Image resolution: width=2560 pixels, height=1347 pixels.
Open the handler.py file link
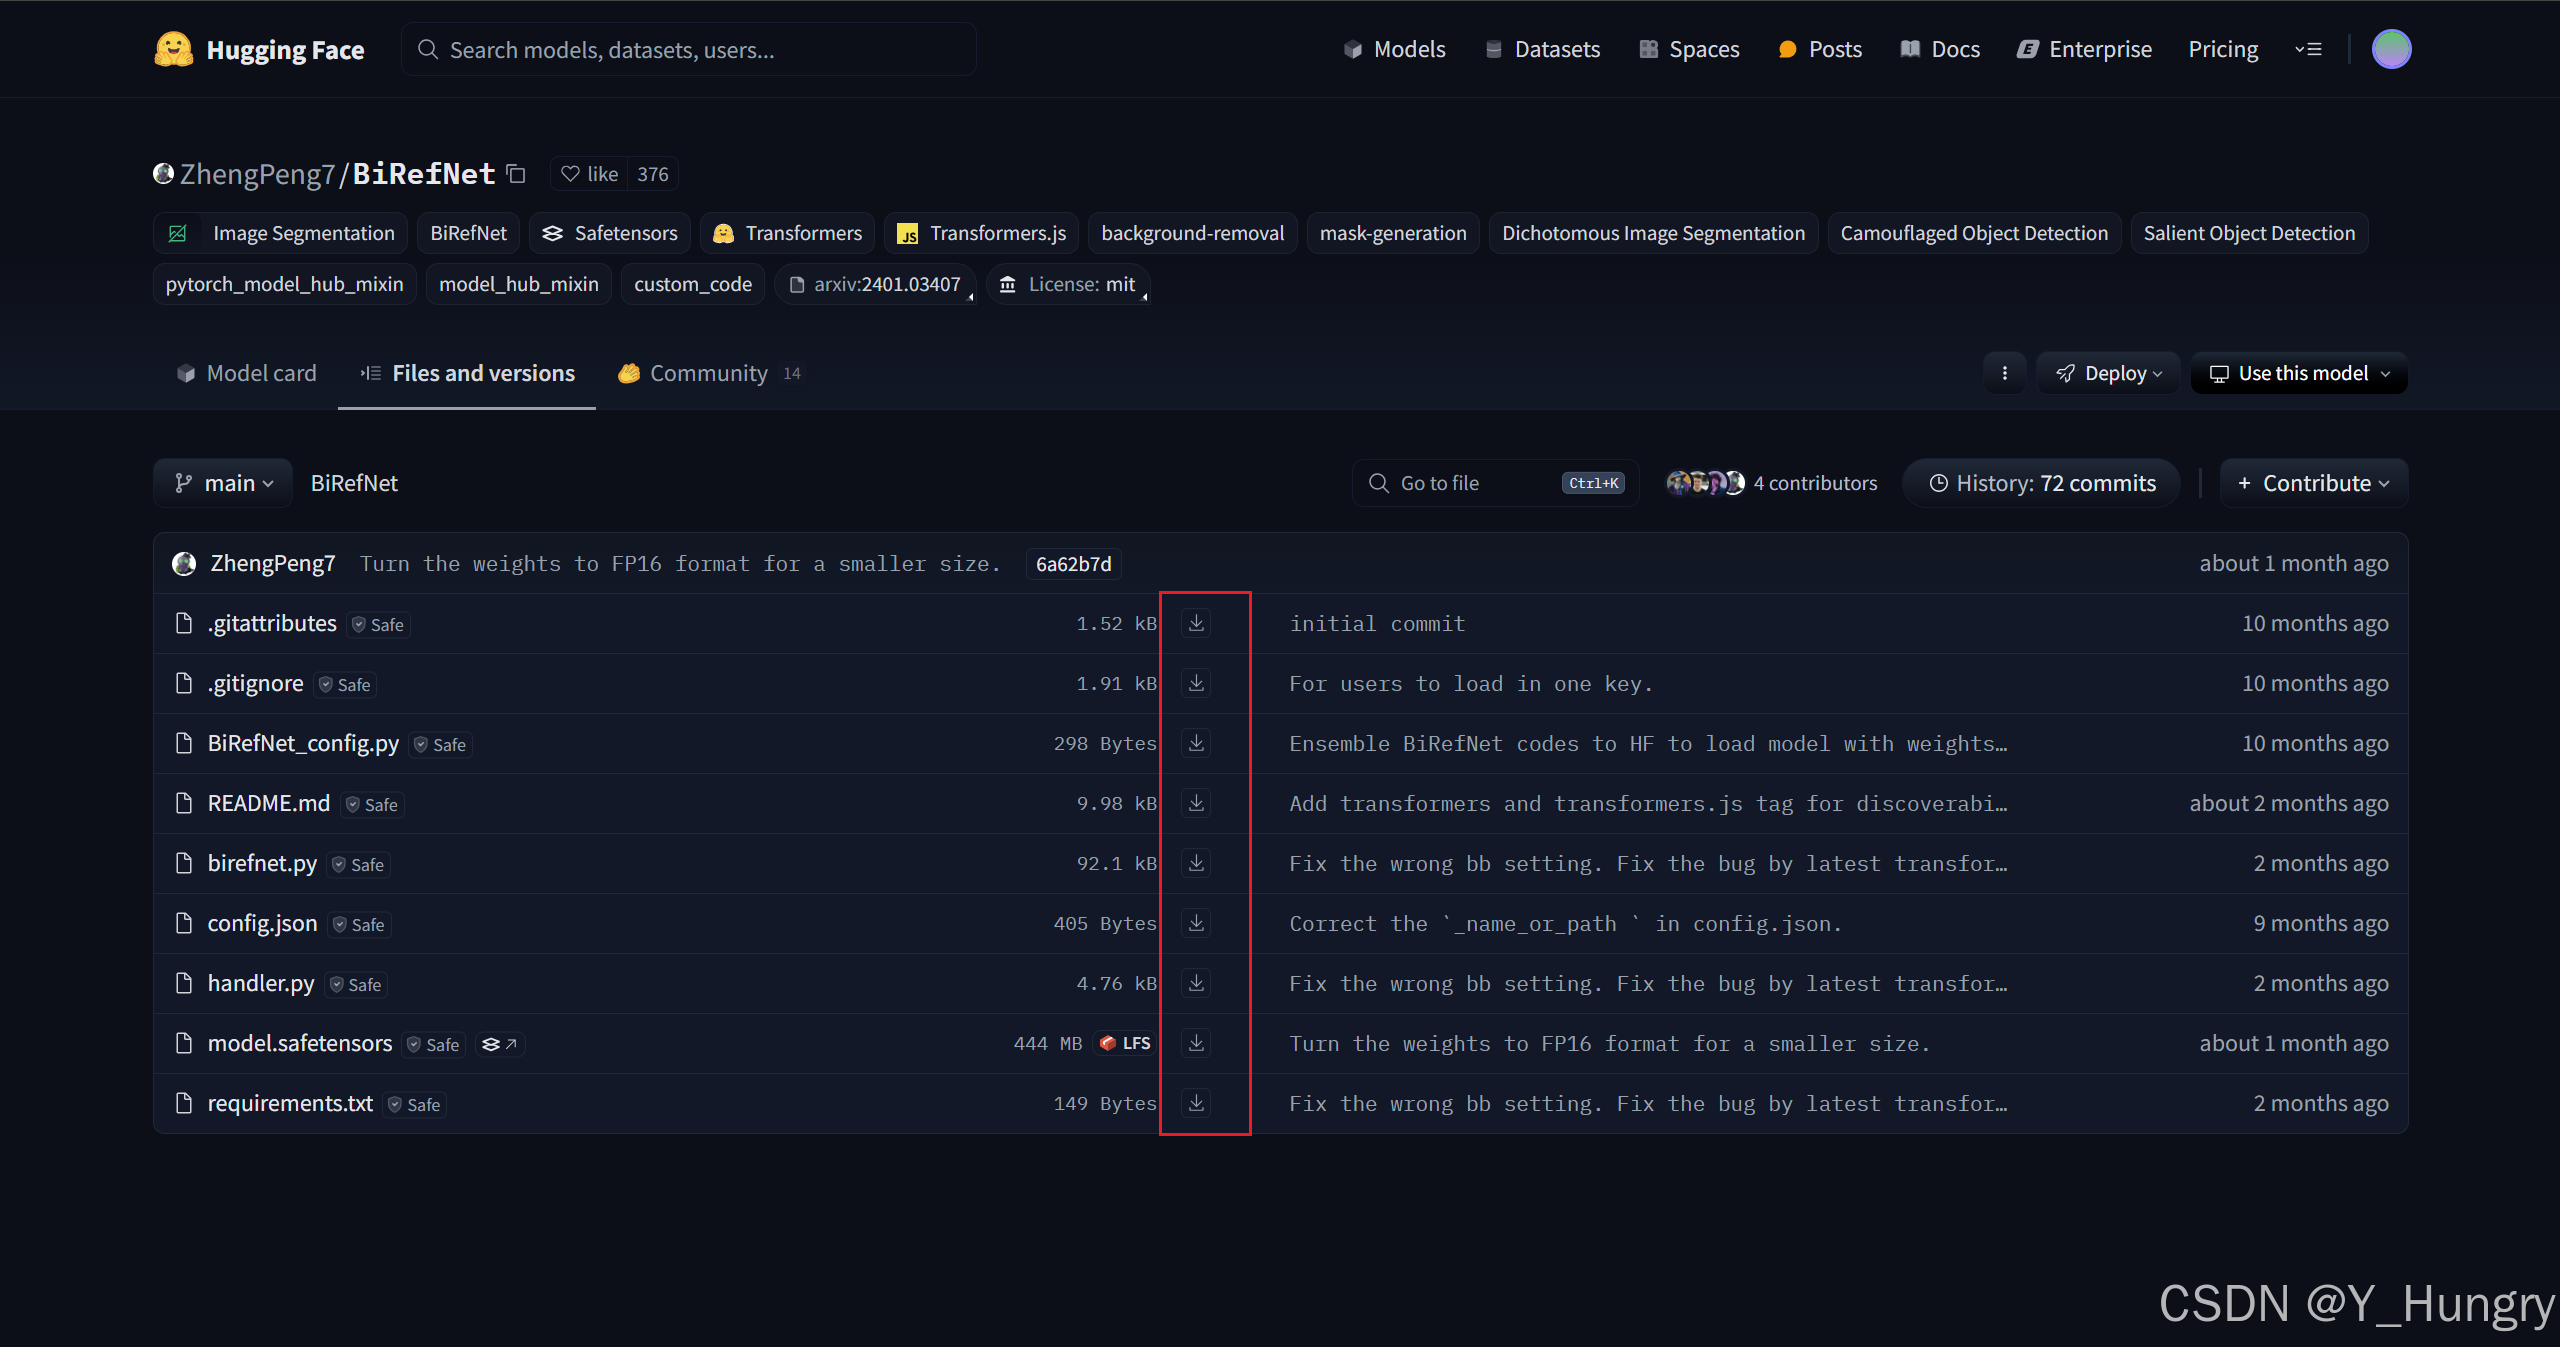coord(261,983)
